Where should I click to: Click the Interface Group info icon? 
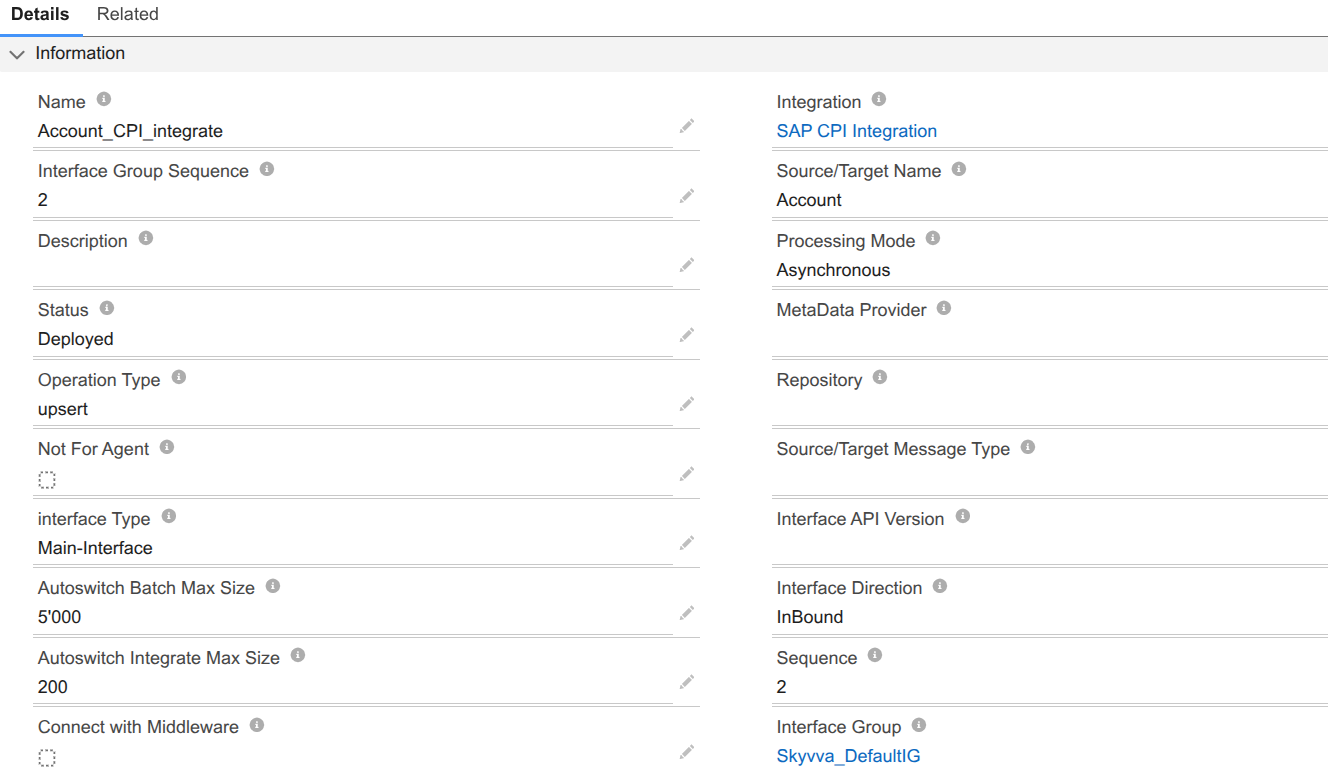pyautogui.click(x=919, y=725)
